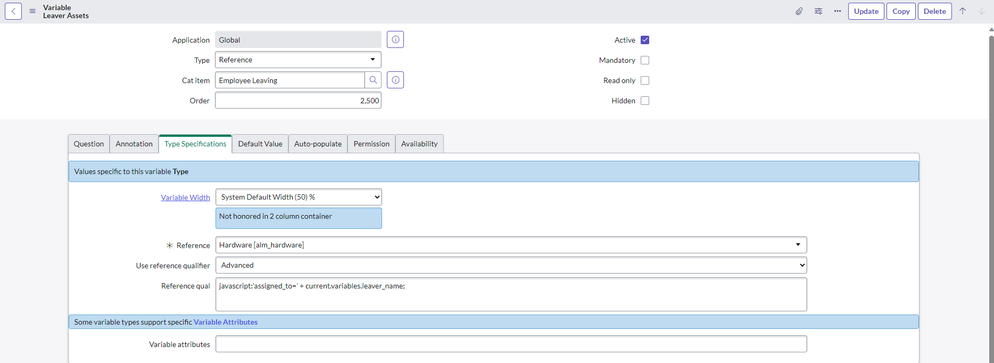Expand the Variable Width dropdown
This screenshot has height=363, width=994.
(299, 197)
